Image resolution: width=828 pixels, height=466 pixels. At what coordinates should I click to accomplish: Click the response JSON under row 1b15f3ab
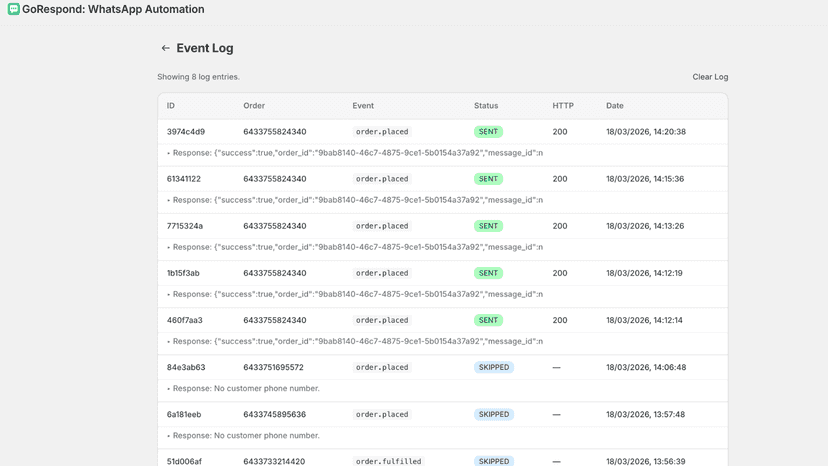(x=355, y=294)
